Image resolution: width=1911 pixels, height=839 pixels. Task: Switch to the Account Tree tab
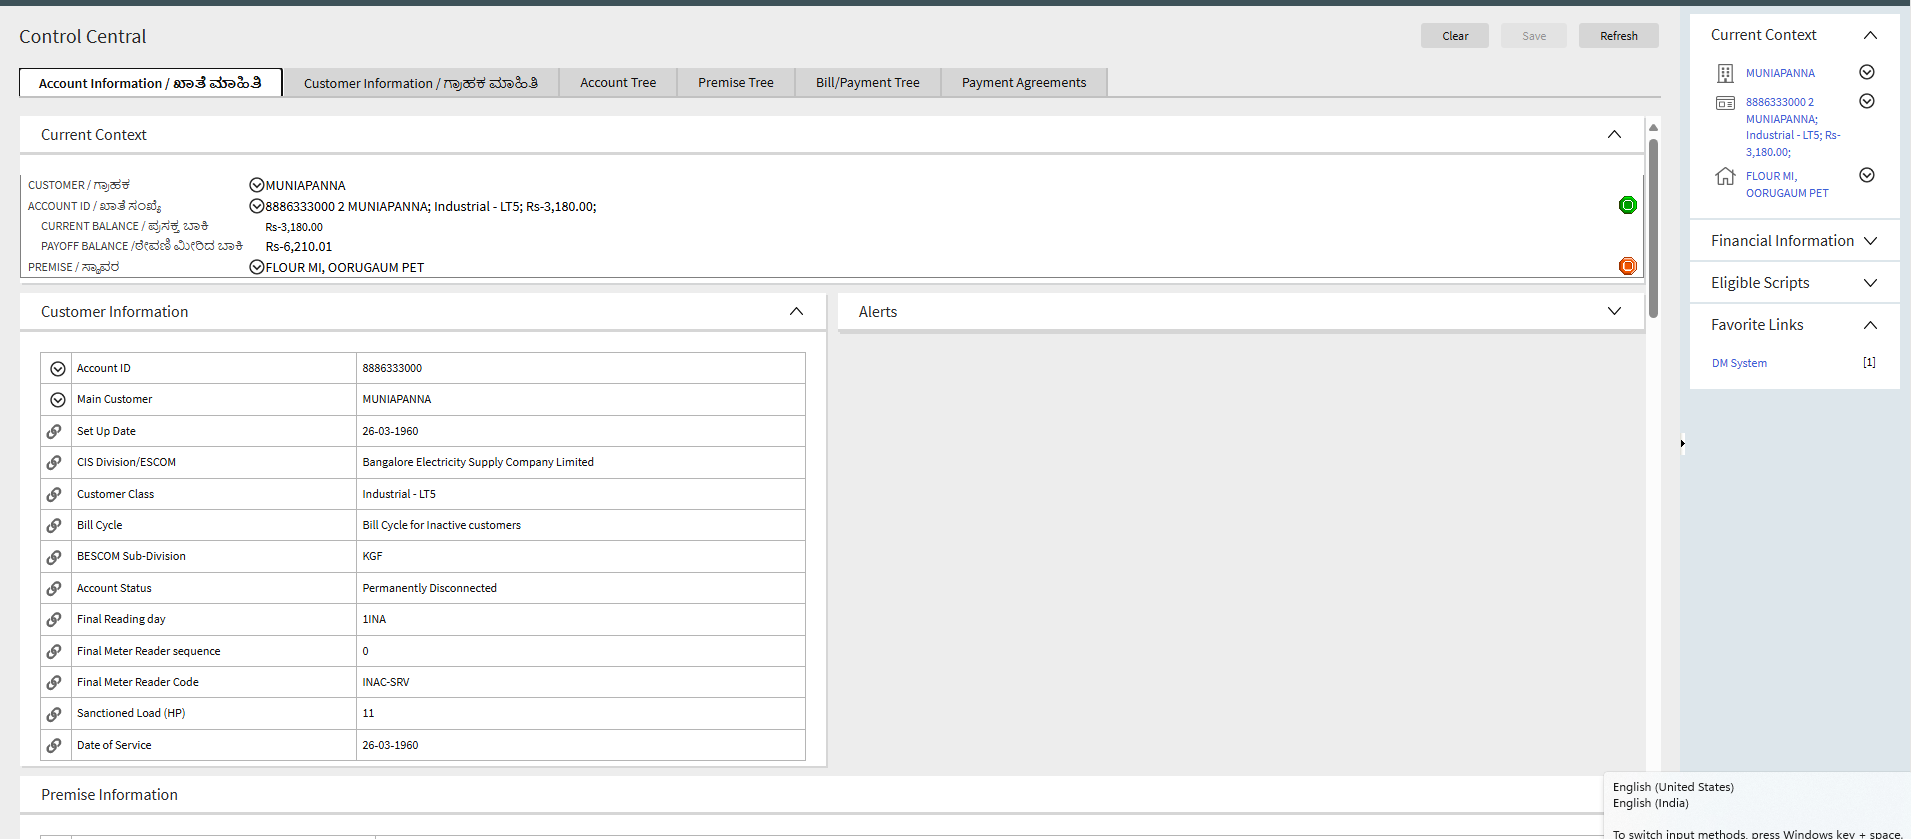pyautogui.click(x=618, y=83)
